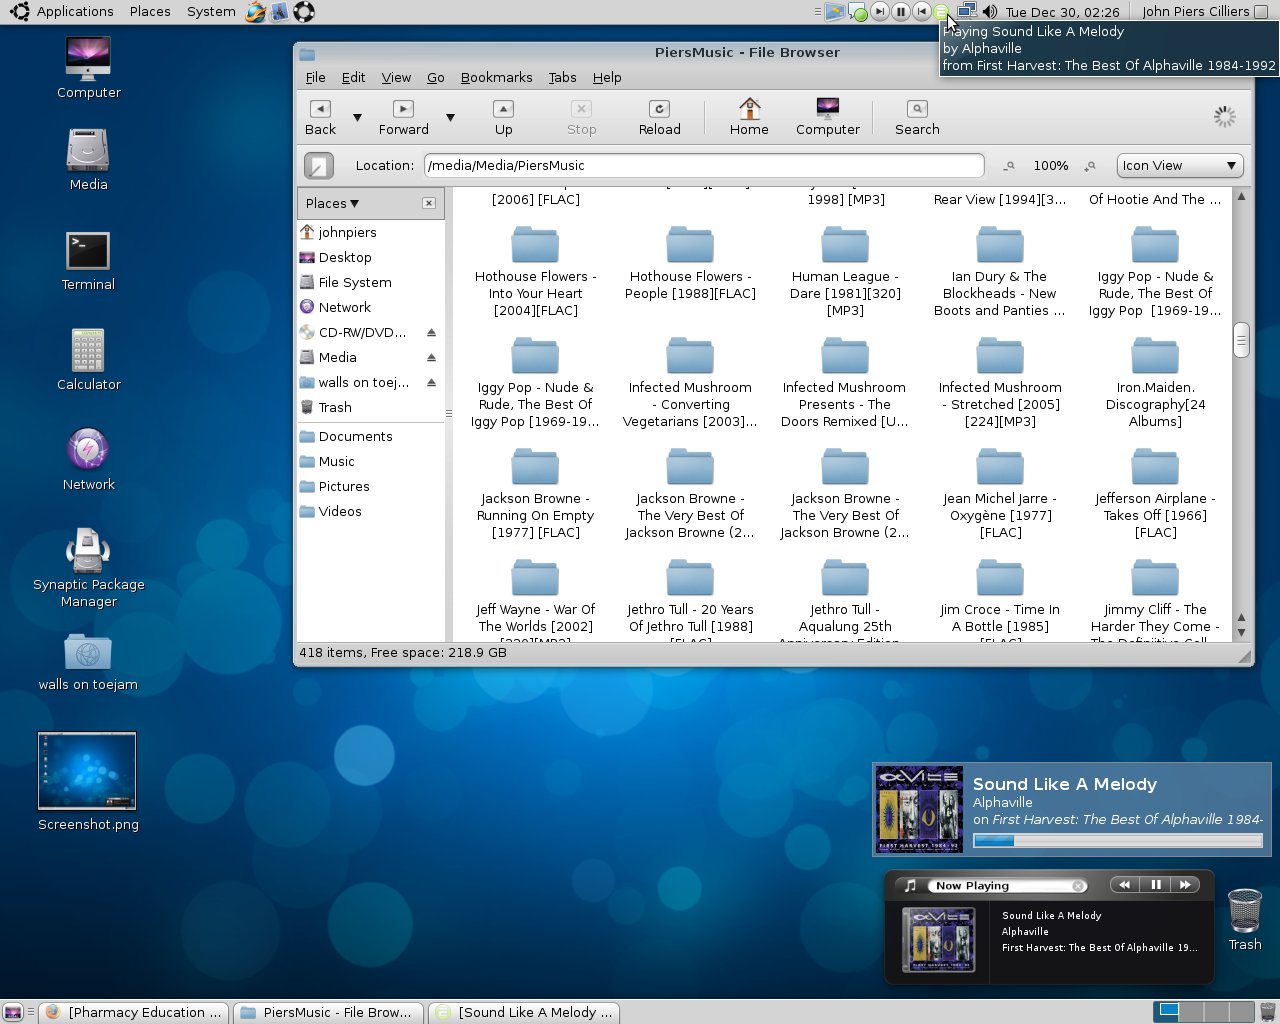Open the Bookmarks menu
1280x1024 pixels.
[x=496, y=77]
